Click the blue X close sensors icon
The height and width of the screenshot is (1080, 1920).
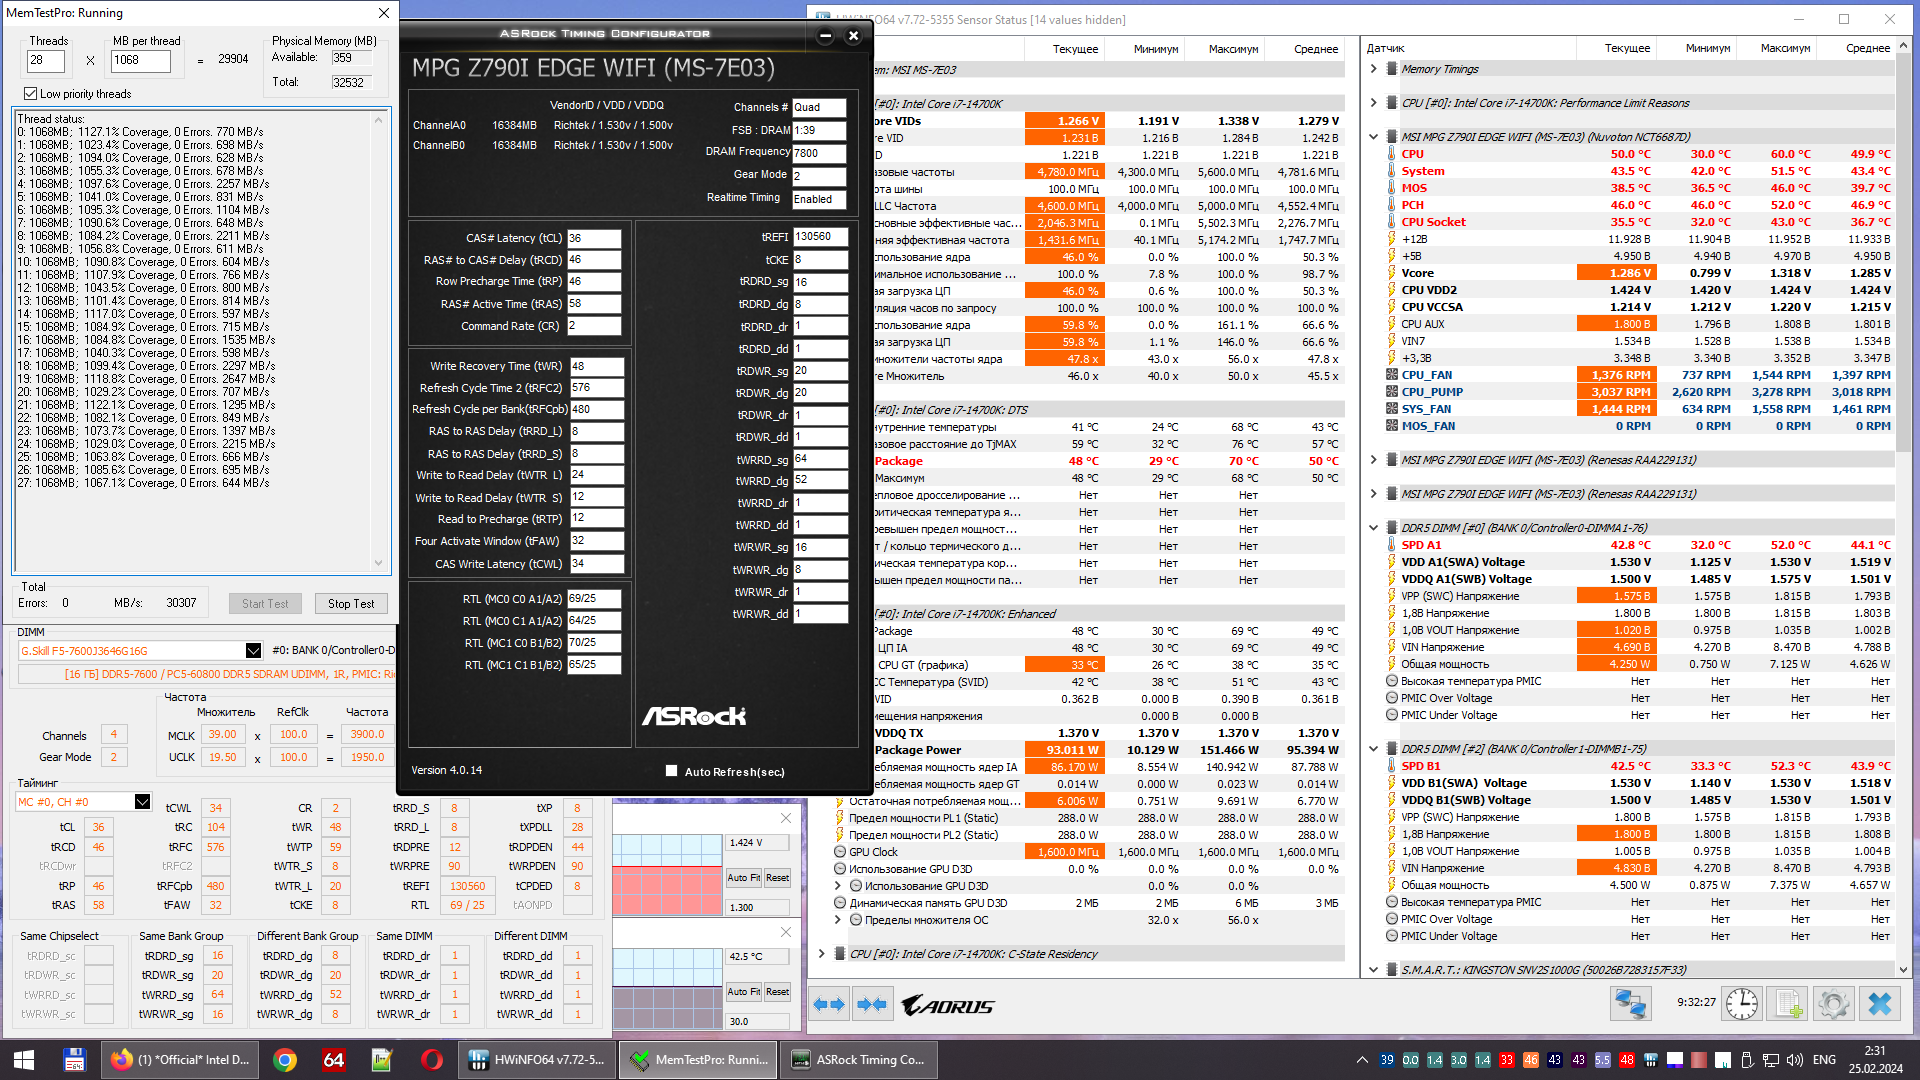[1880, 1003]
